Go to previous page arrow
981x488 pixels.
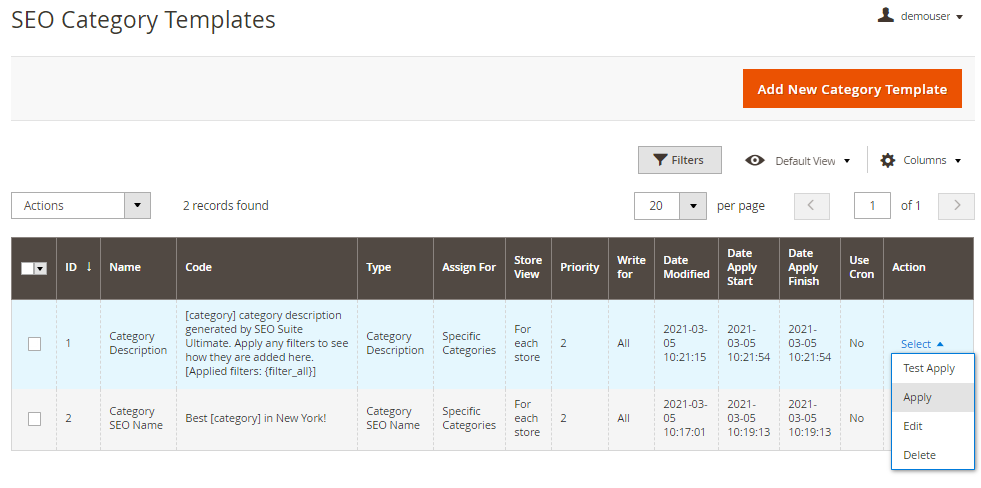pos(811,206)
